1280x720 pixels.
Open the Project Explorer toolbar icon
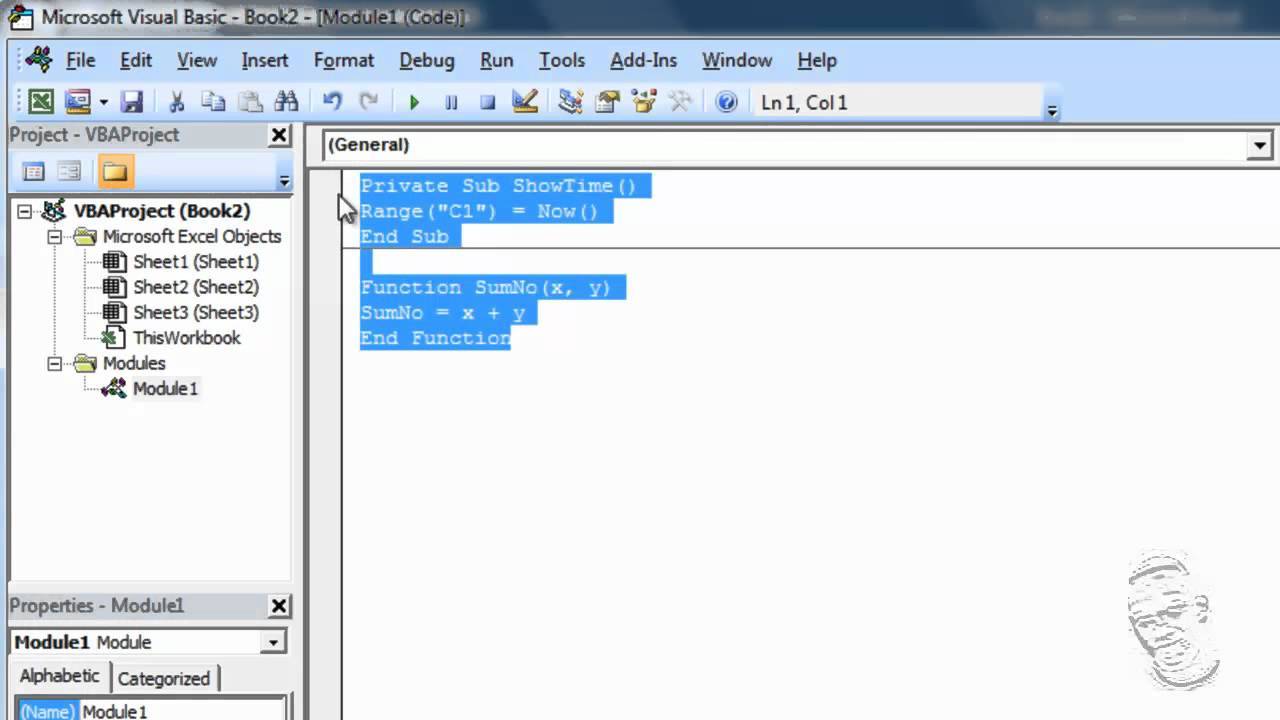[570, 101]
